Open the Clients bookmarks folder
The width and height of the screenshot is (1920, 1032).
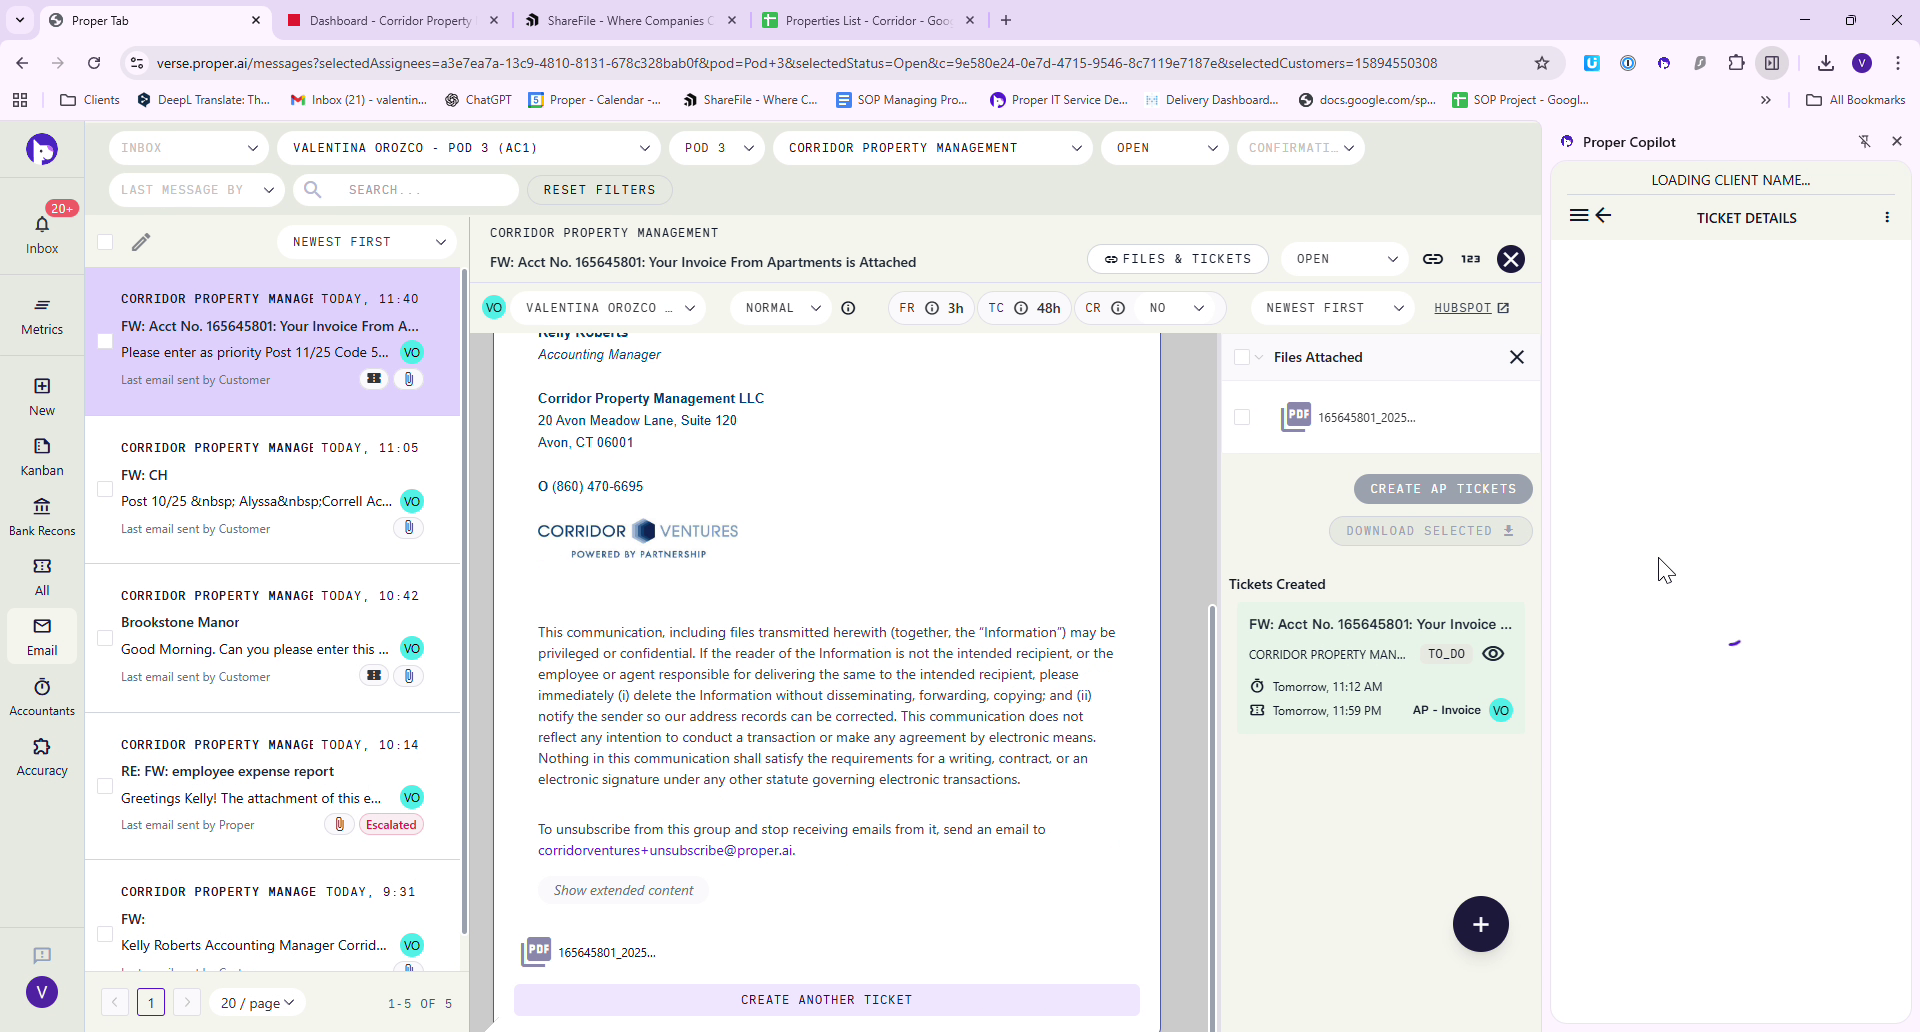point(90,100)
